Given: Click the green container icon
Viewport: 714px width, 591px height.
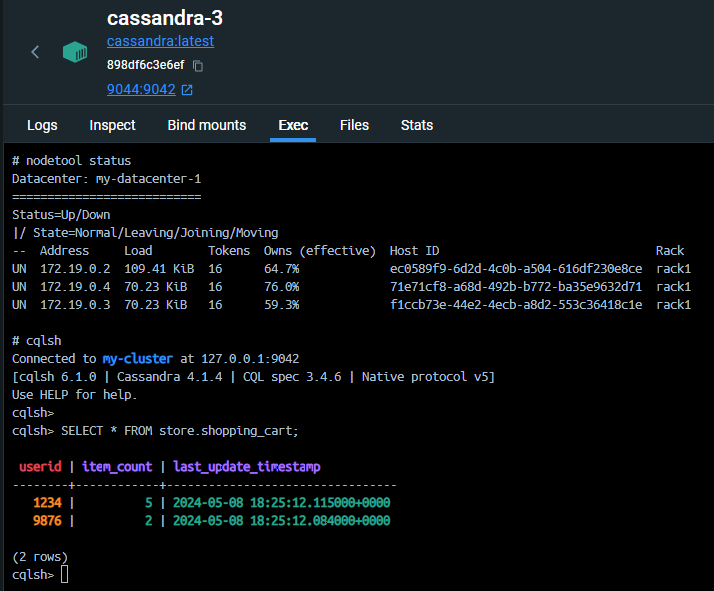Looking at the screenshot, I should coord(75,52).
